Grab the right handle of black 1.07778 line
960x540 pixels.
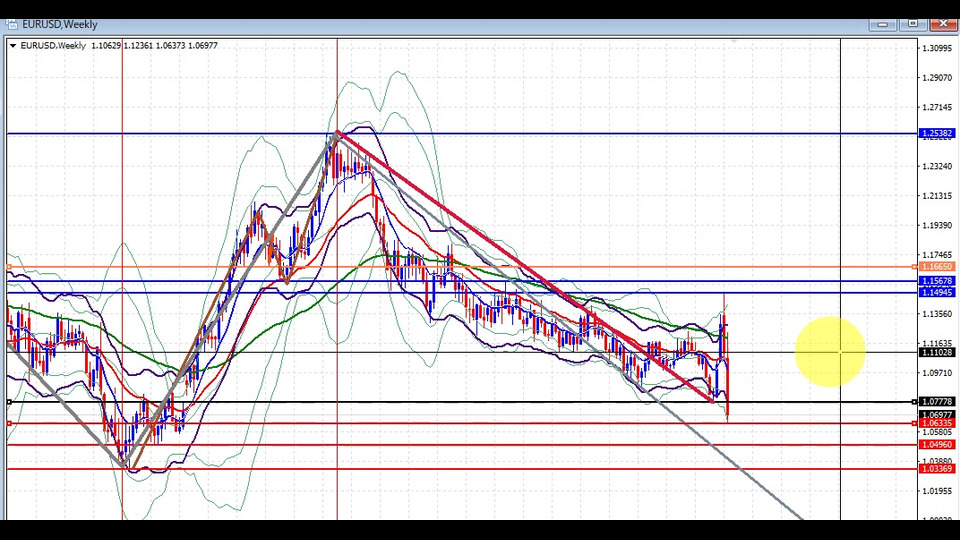click(915, 402)
